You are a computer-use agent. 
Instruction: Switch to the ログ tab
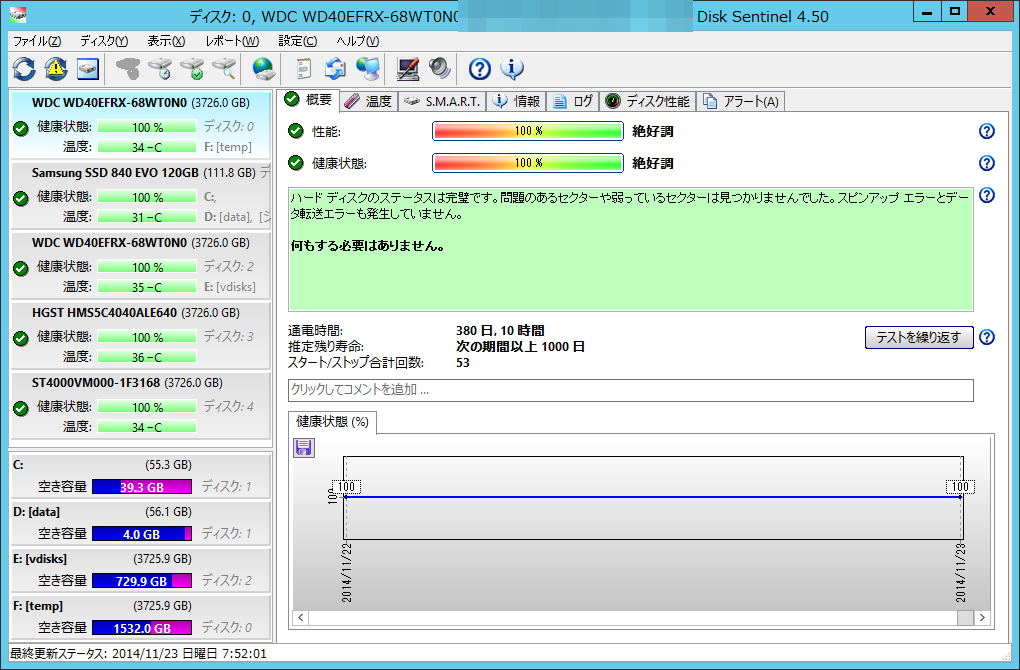573,101
